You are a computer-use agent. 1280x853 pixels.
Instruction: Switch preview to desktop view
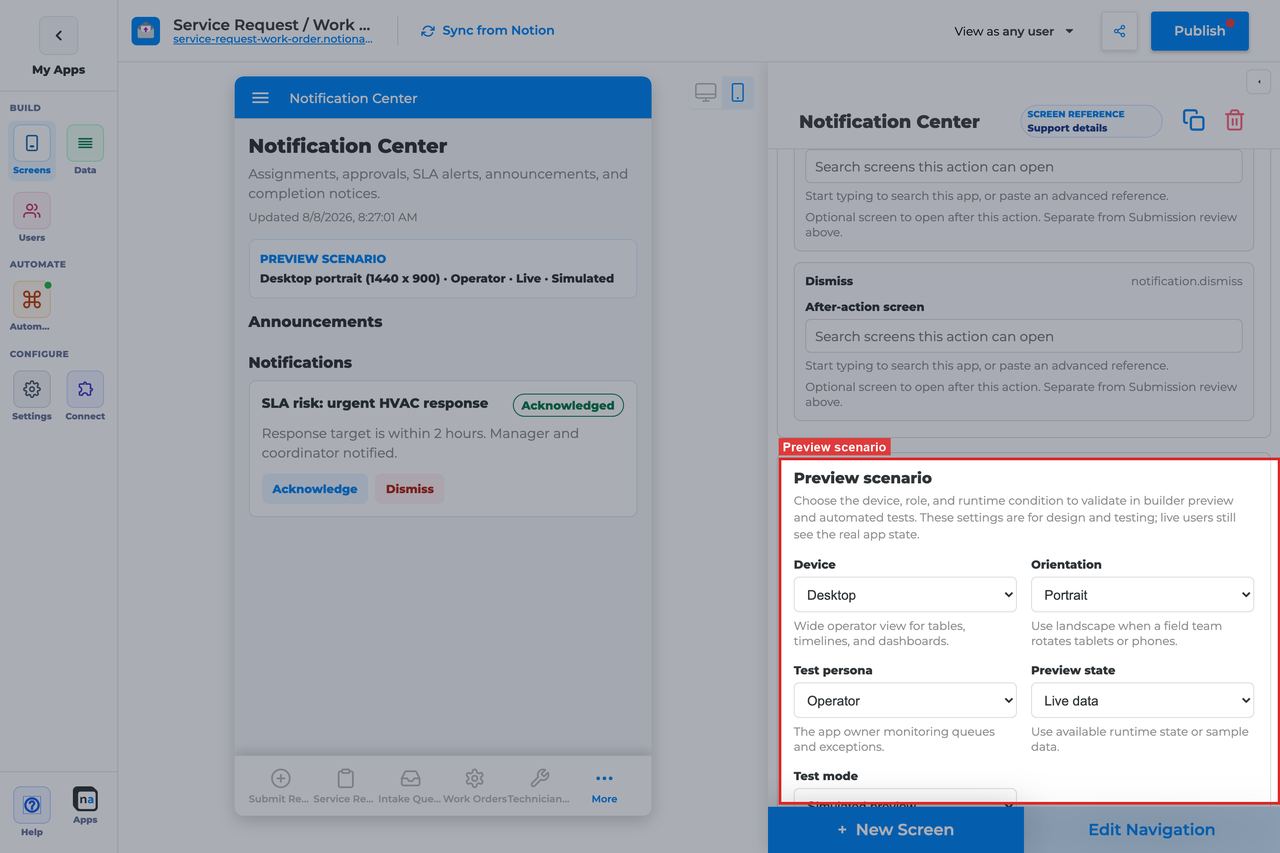coord(706,93)
